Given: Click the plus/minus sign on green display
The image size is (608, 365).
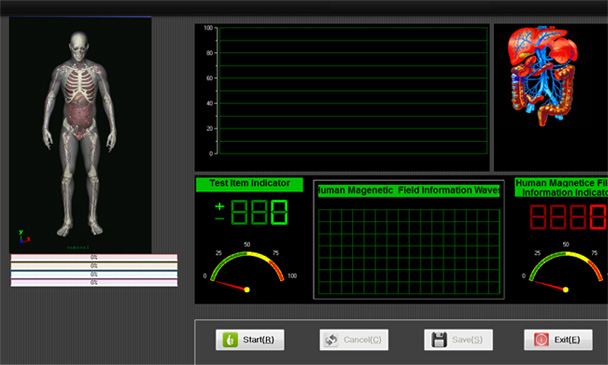Looking at the screenshot, I should [219, 212].
